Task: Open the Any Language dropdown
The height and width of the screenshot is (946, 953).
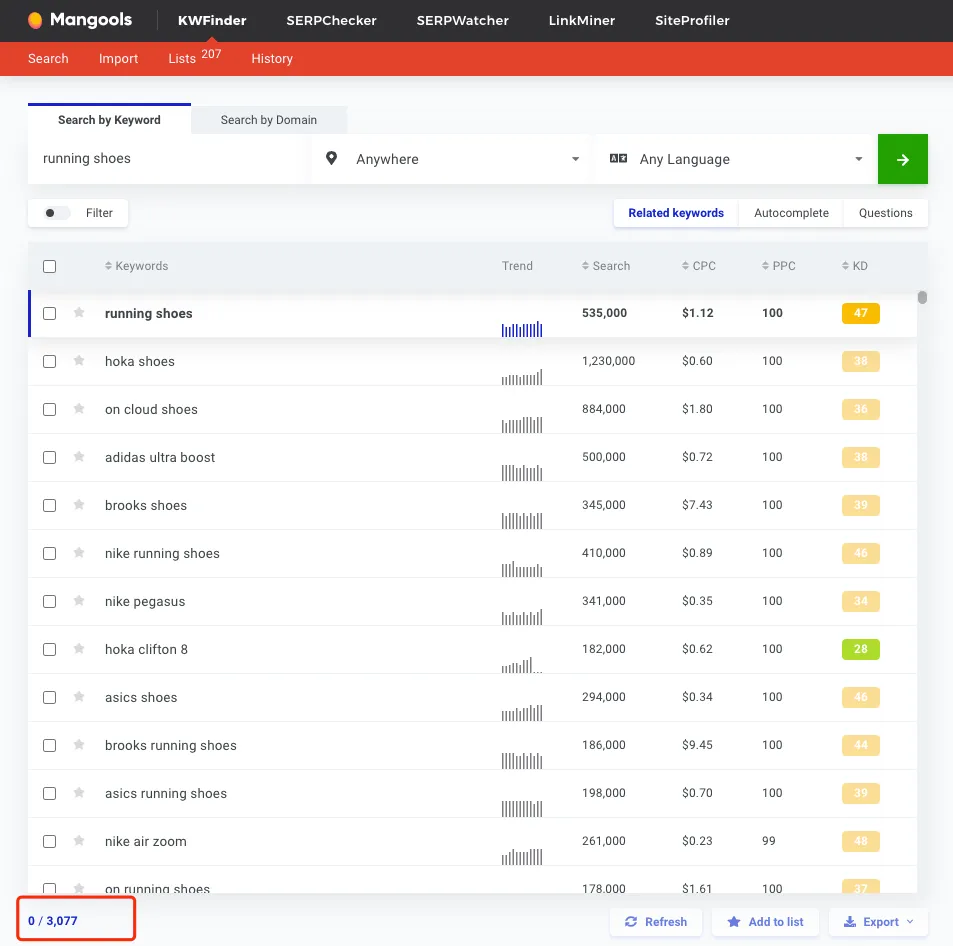Action: (x=736, y=159)
